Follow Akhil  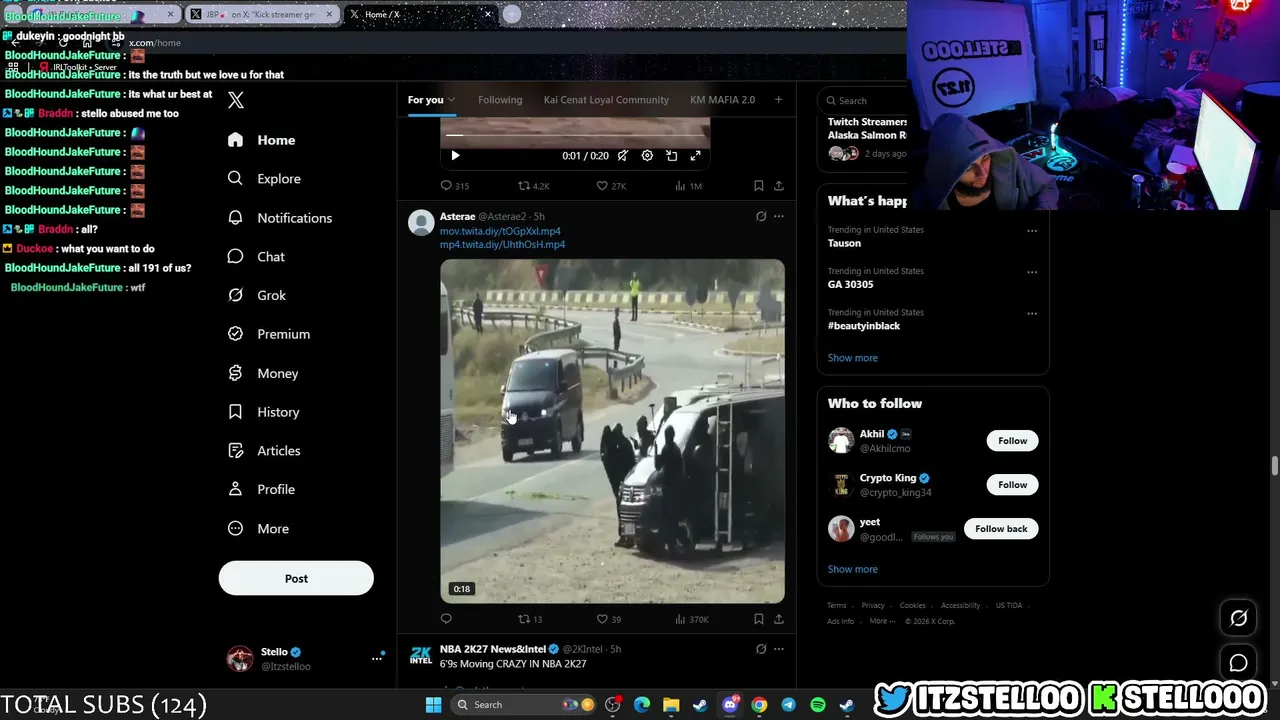1012,441
